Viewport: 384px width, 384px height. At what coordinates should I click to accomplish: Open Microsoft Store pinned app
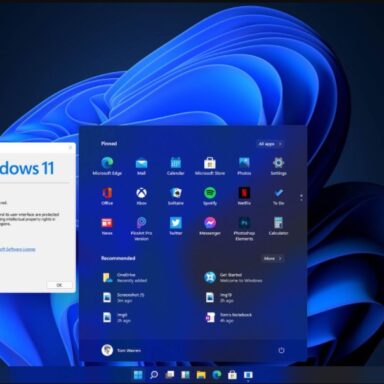(x=210, y=166)
